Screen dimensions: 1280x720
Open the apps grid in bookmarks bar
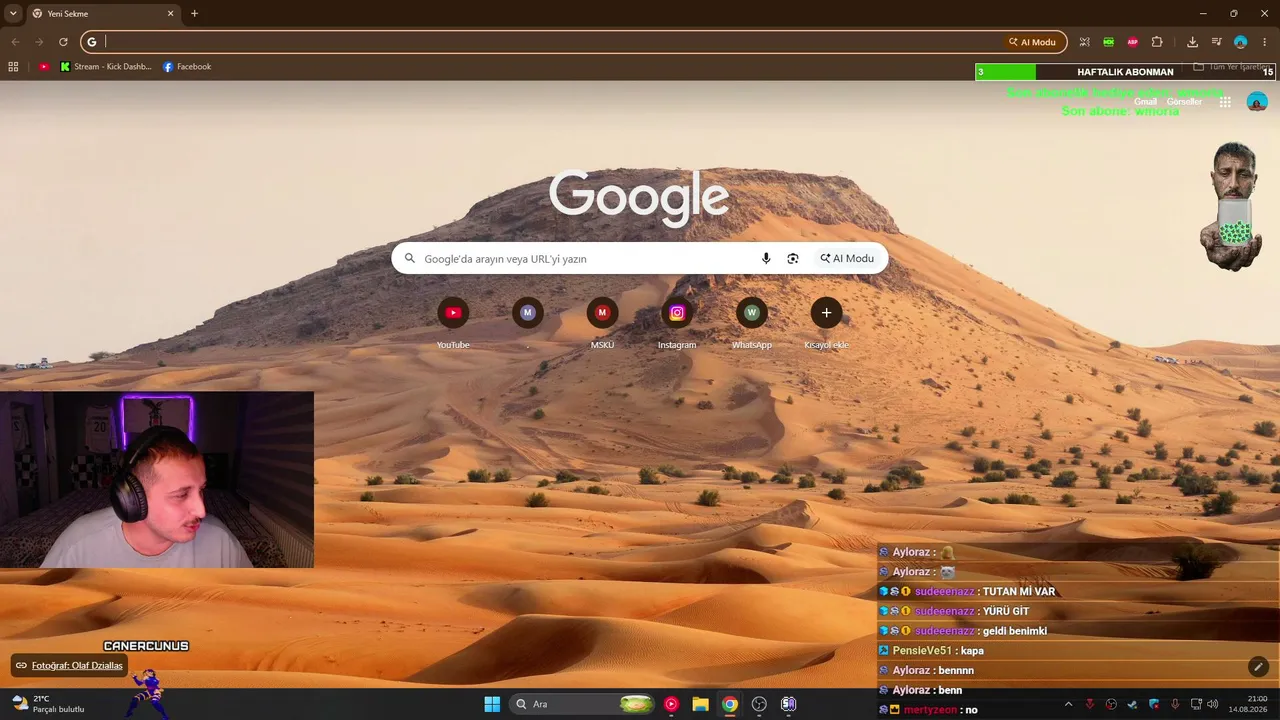[x=13, y=67]
